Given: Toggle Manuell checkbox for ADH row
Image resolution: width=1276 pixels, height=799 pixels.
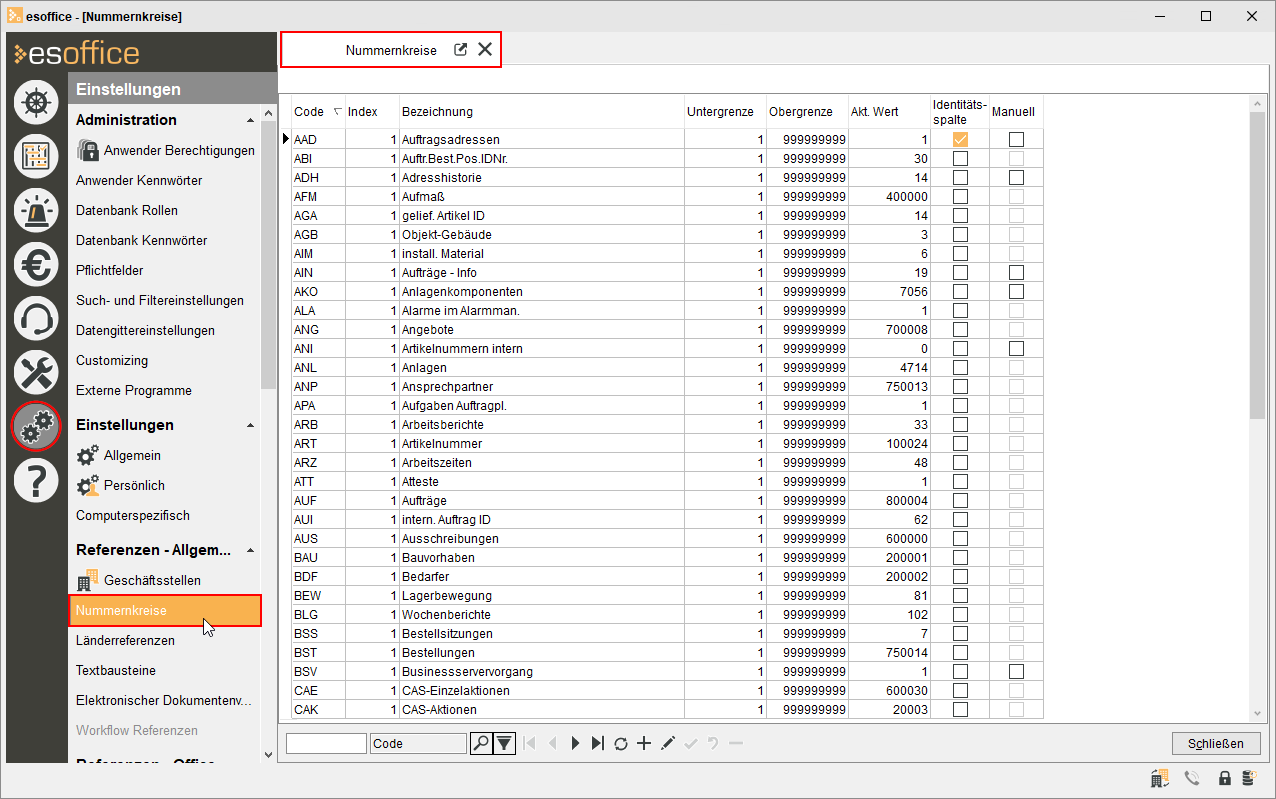Looking at the screenshot, I should click(1016, 178).
